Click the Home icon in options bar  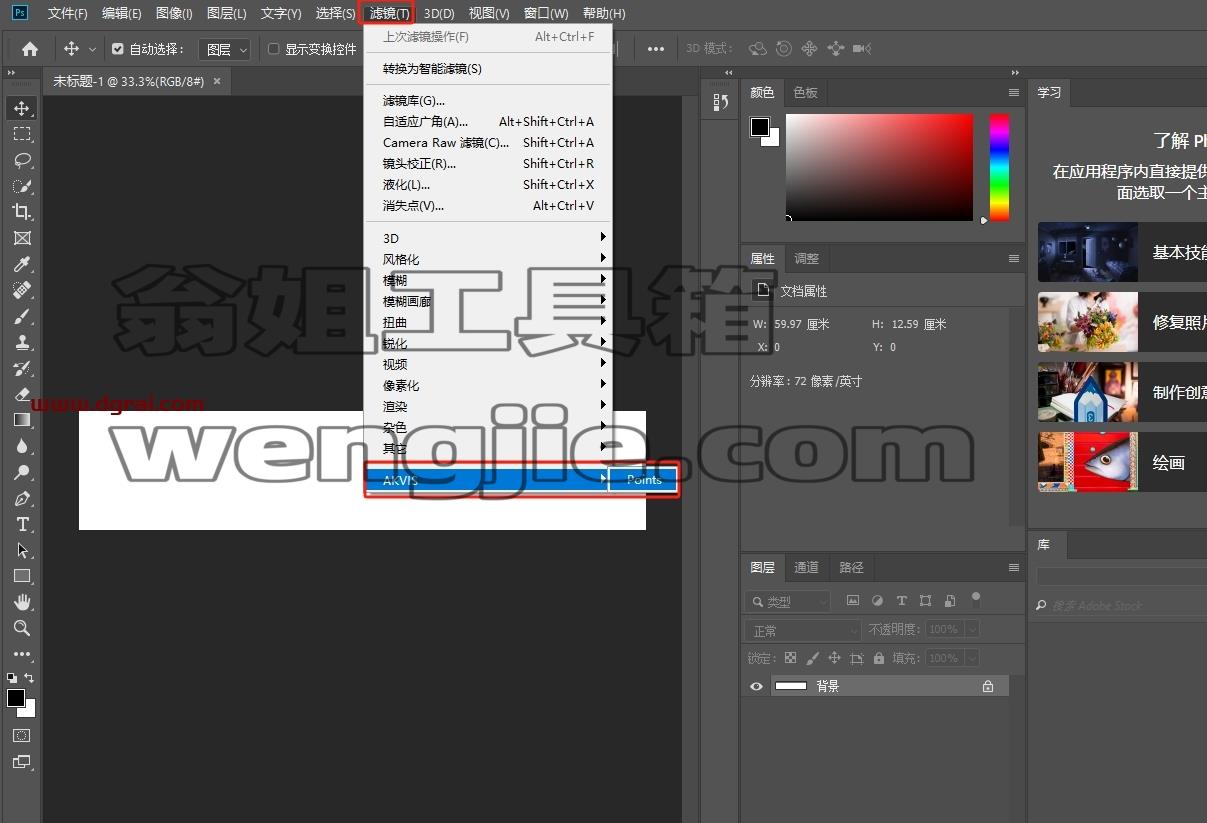point(30,48)
